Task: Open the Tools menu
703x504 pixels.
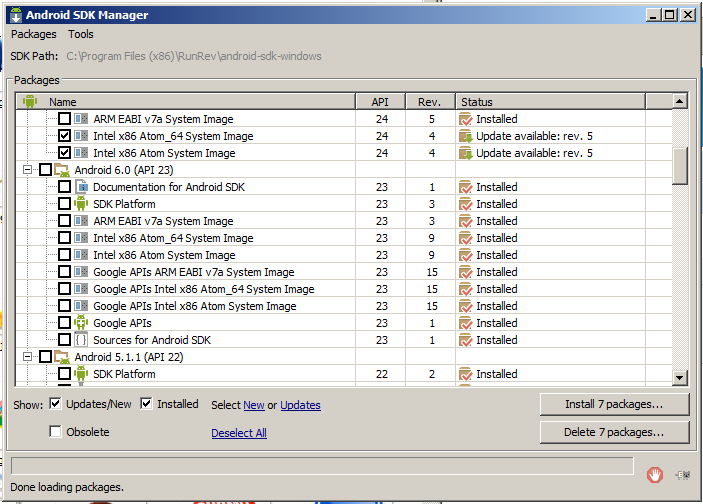Action: (x=81, y=34)
